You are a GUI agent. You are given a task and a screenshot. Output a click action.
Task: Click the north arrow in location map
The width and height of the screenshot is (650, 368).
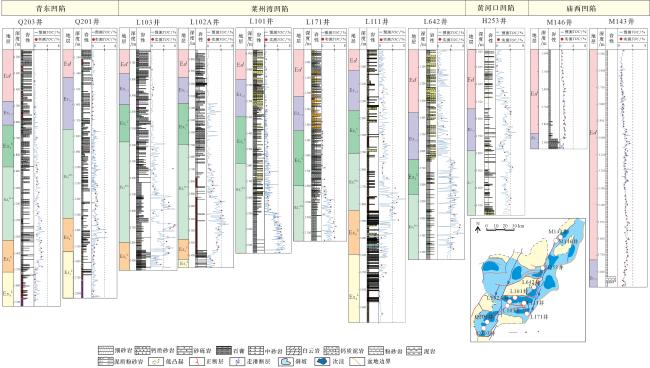tap(478, 228)
